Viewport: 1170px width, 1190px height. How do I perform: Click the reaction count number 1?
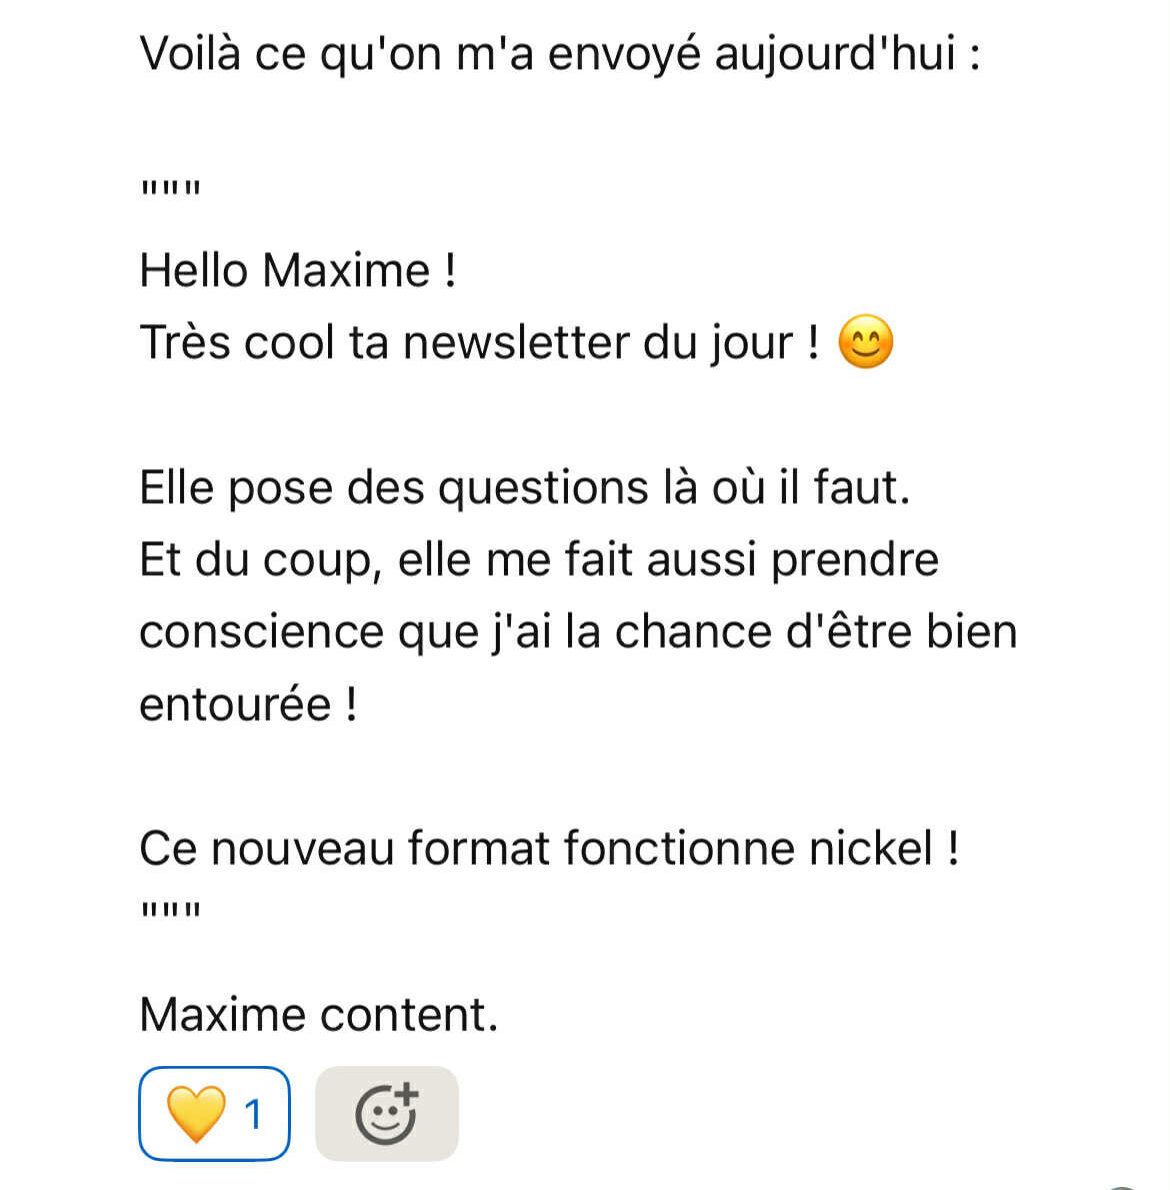[253, 1115]
